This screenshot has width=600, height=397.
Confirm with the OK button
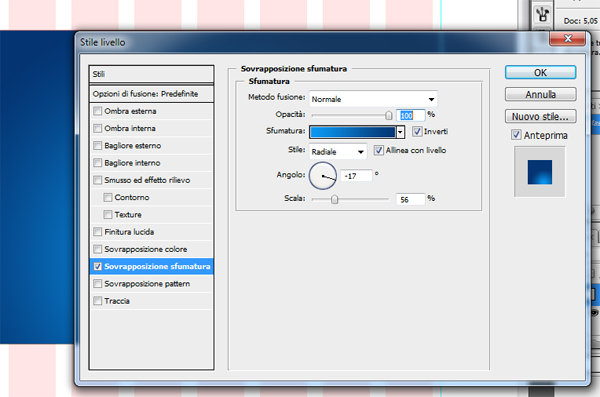pyautogui.click(x=540, y=72)
